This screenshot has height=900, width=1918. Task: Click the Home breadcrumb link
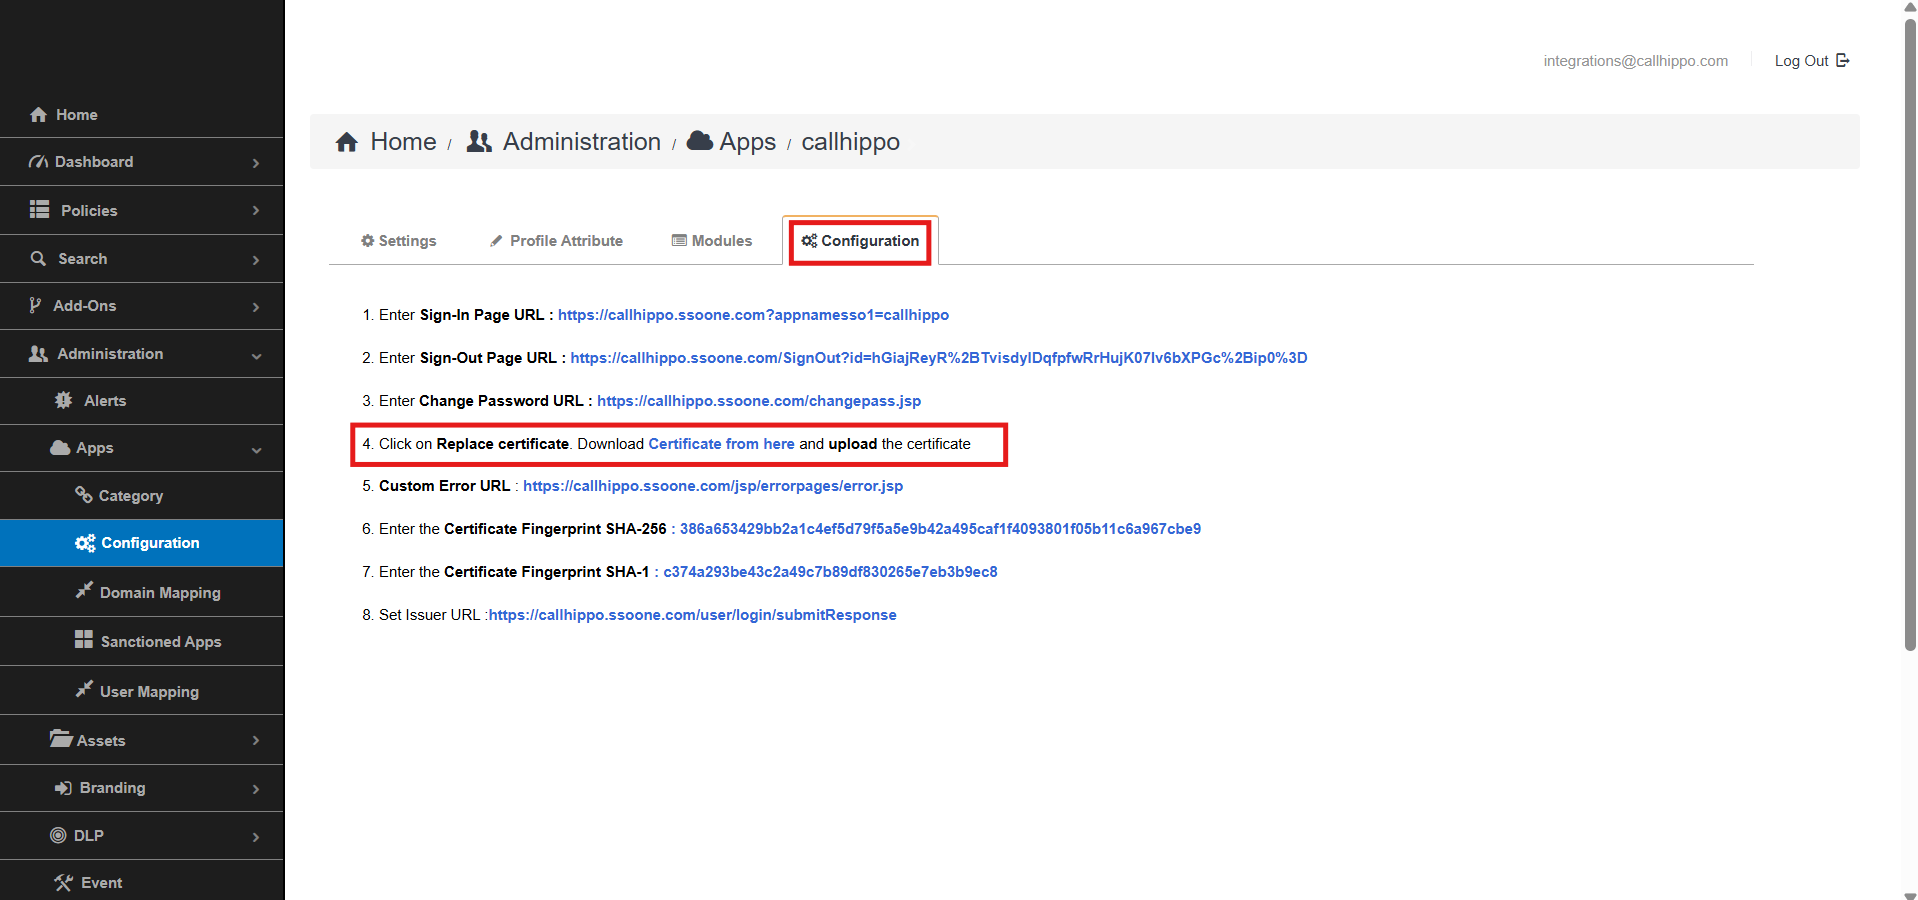tap(403, 142)
